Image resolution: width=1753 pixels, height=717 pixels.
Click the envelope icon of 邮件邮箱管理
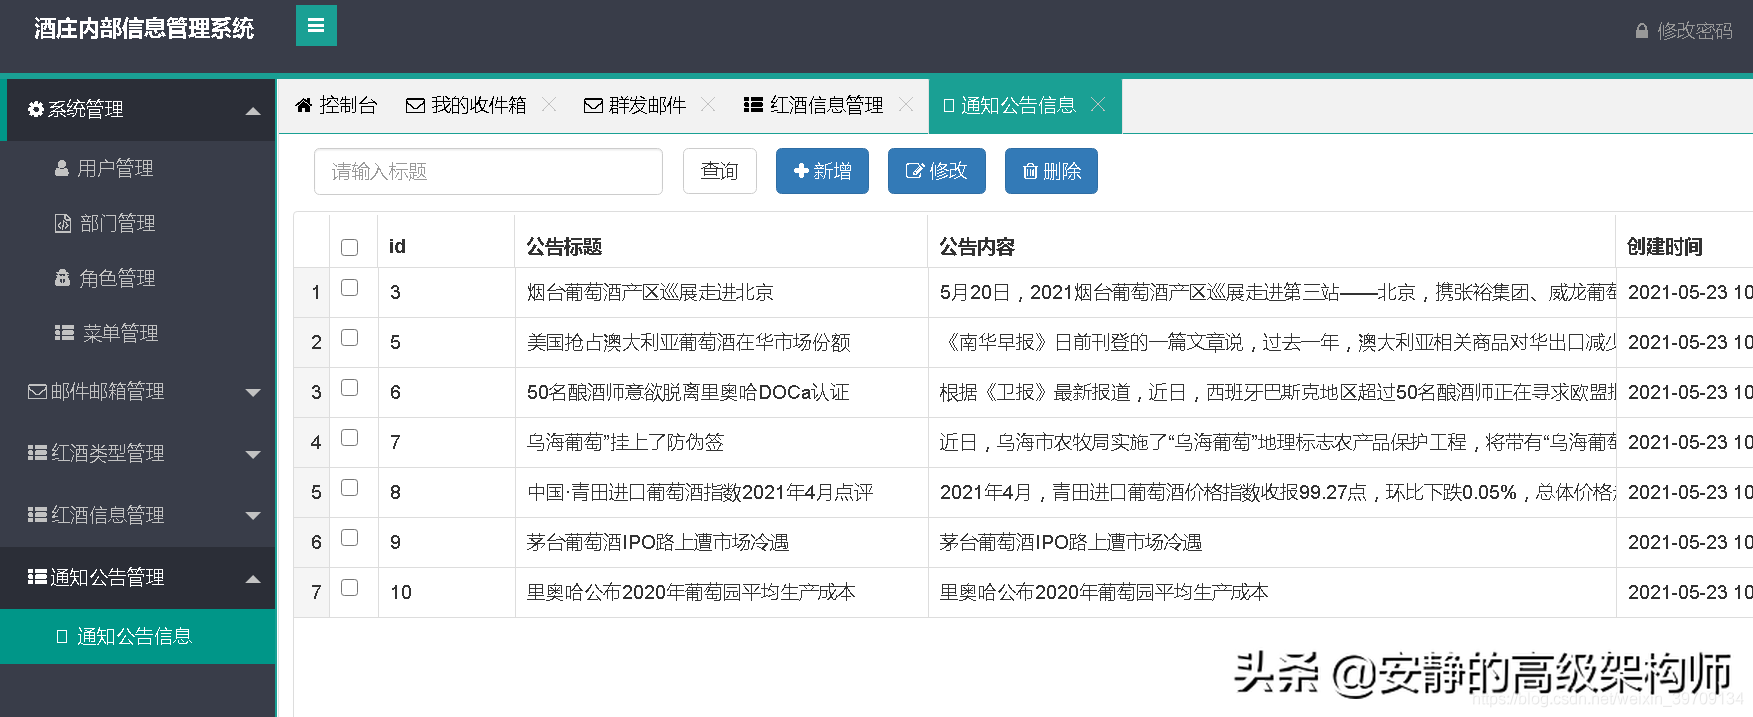pos(37,391)
